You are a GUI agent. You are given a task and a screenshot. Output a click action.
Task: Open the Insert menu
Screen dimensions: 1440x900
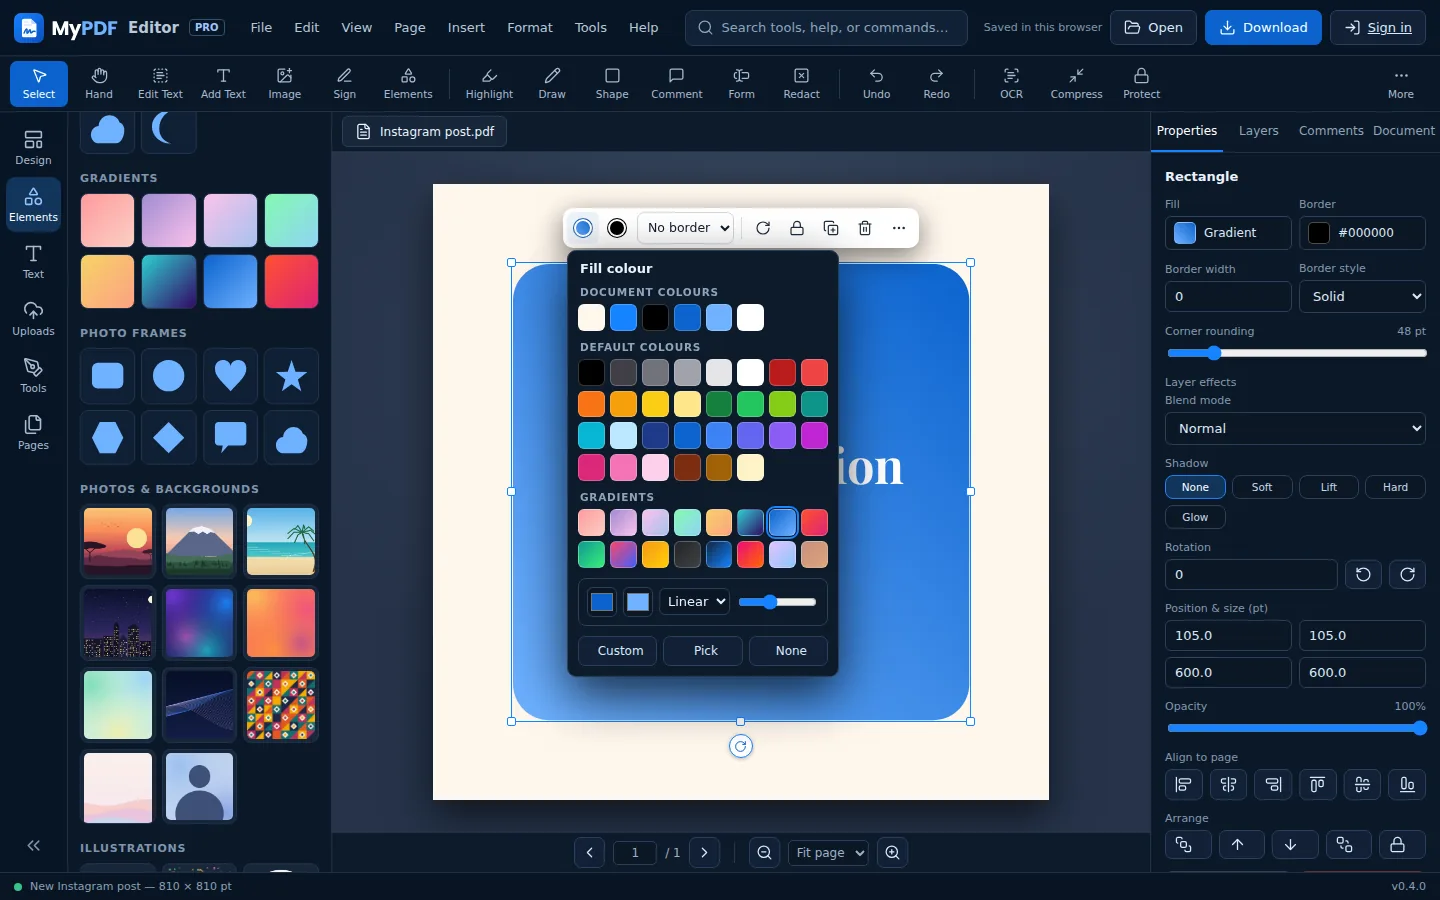(x=466, y=28)
